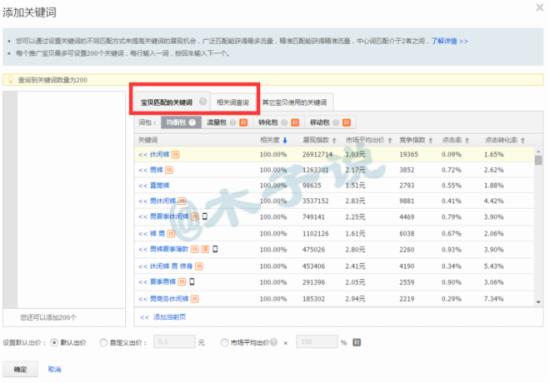Click the grey help circle beside 转化包
Image resolution: width=550 pixels, height=383 pixels.
[284, 122]
